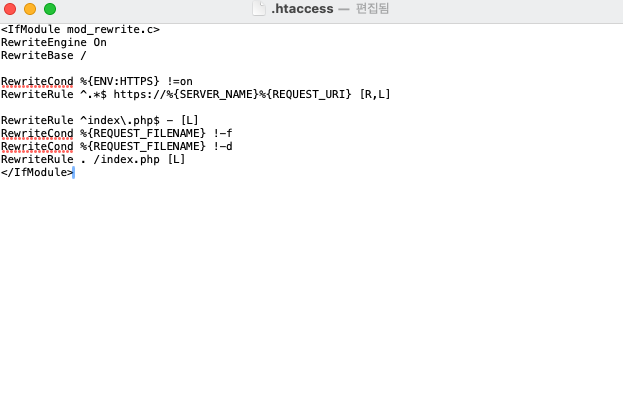
Task: Click the .htaccess document proxy icon
Action: 259,9
